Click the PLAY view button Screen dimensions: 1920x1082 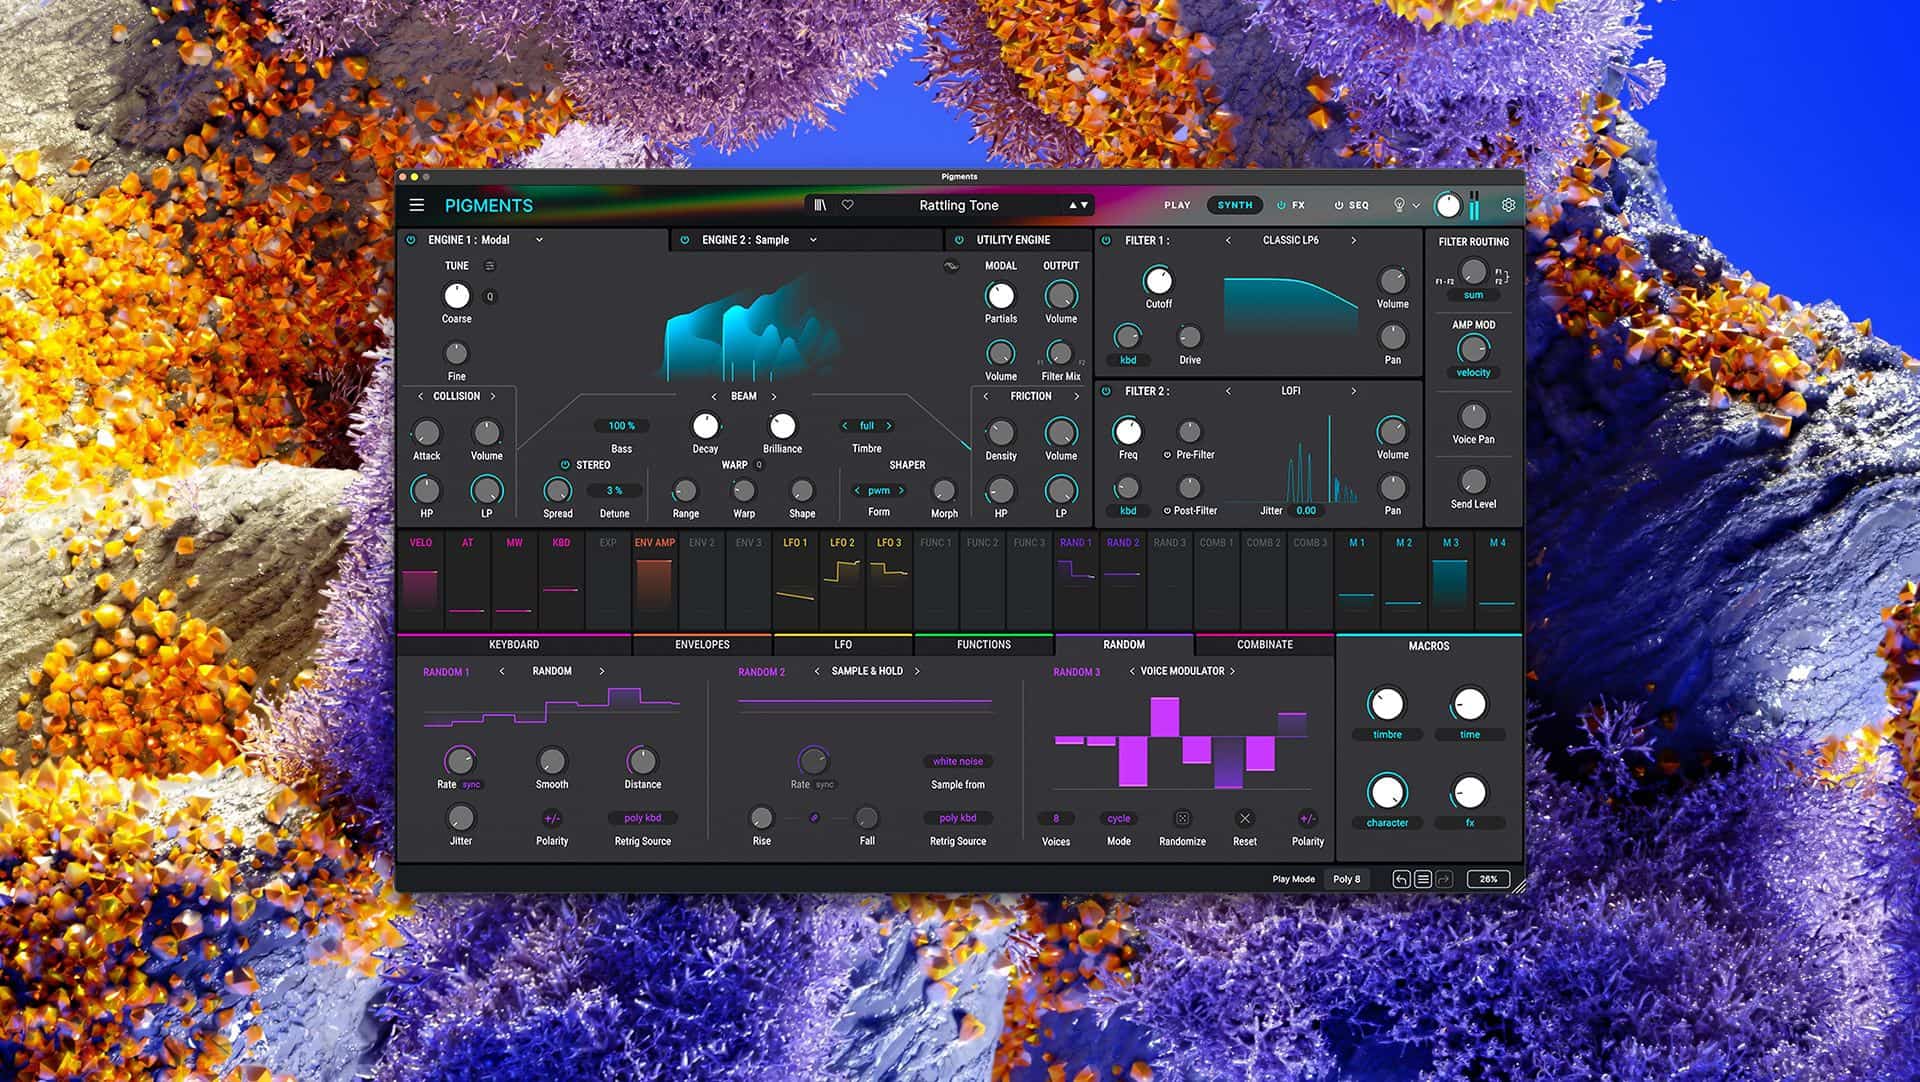click(1177, 205)
